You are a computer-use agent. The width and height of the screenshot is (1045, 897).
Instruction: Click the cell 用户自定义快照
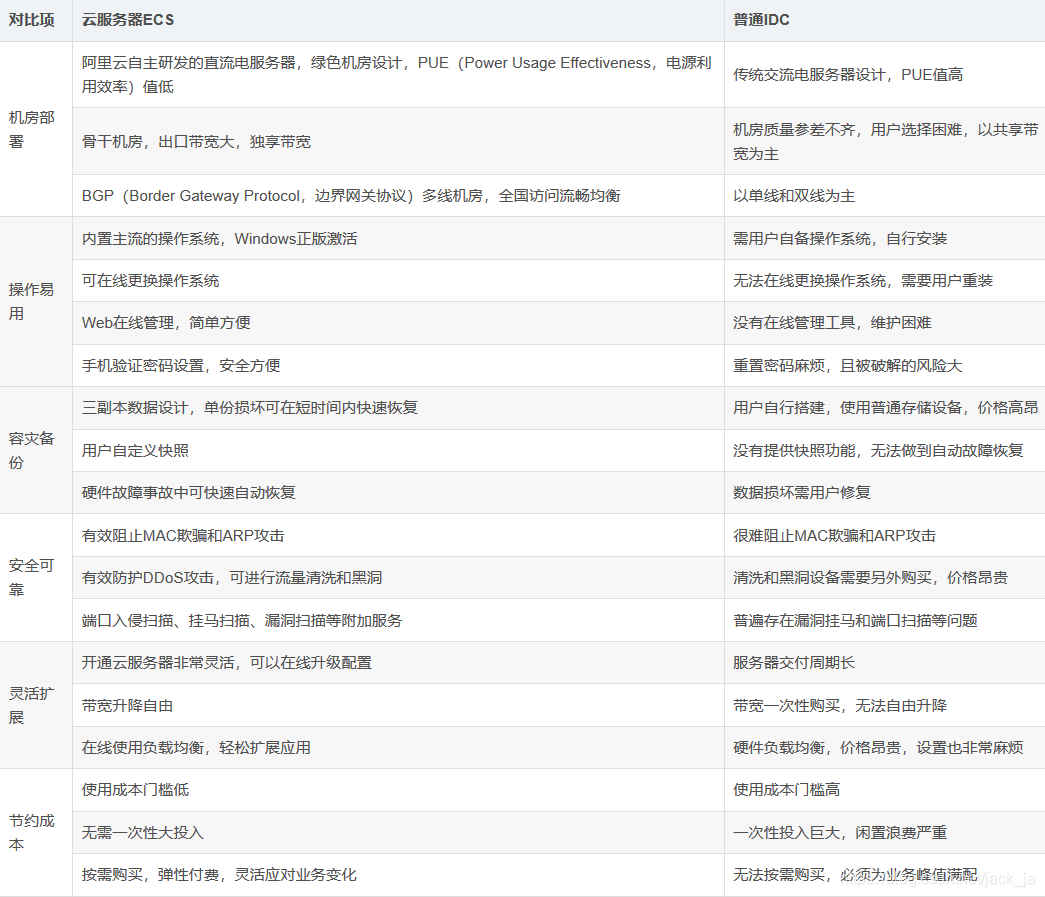(x=399, y=450)
